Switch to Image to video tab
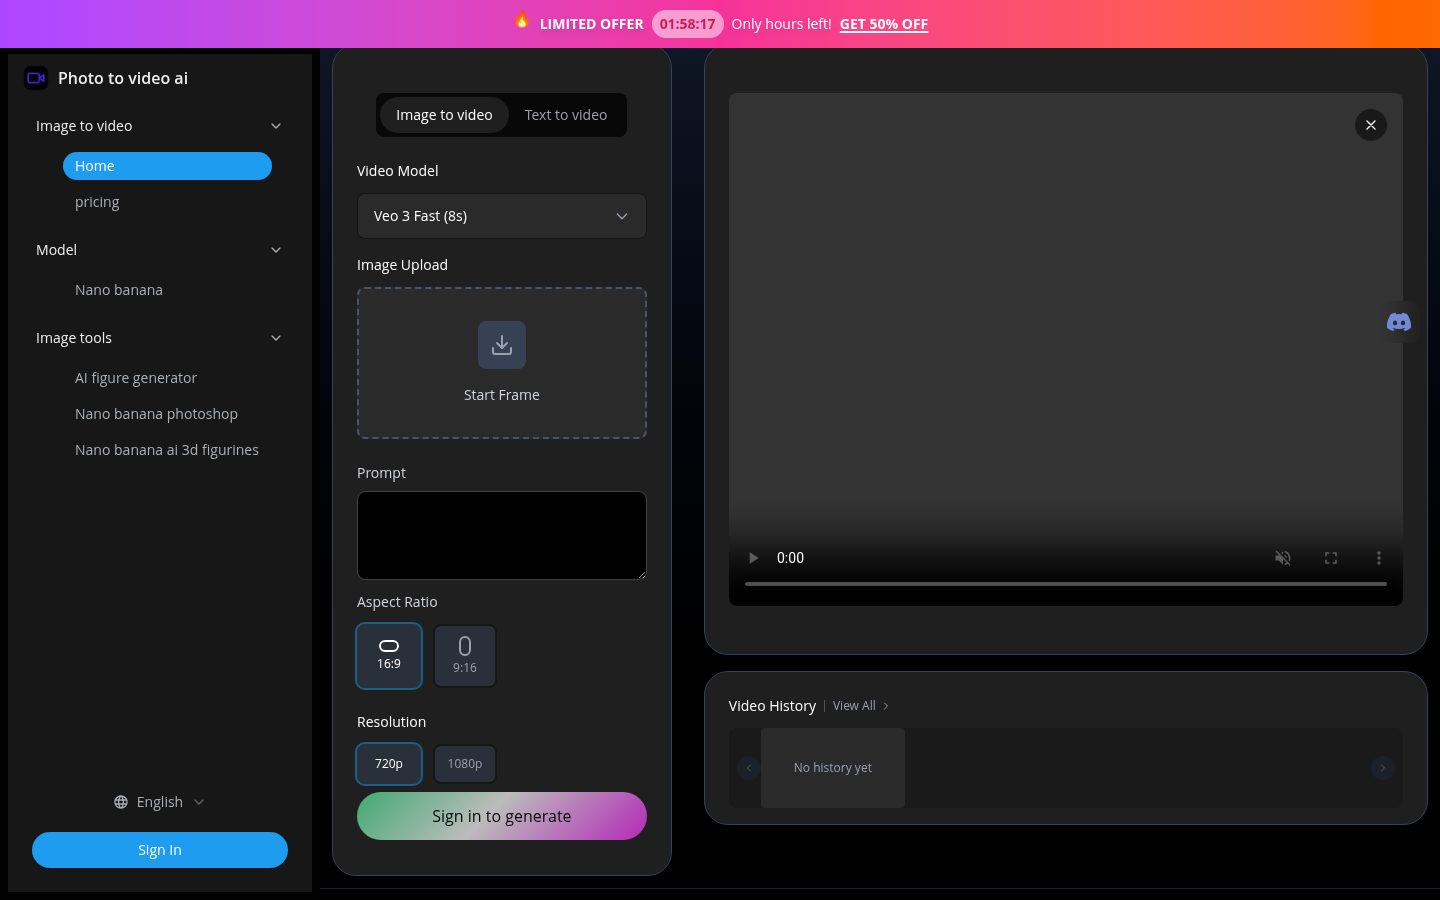 444,115
